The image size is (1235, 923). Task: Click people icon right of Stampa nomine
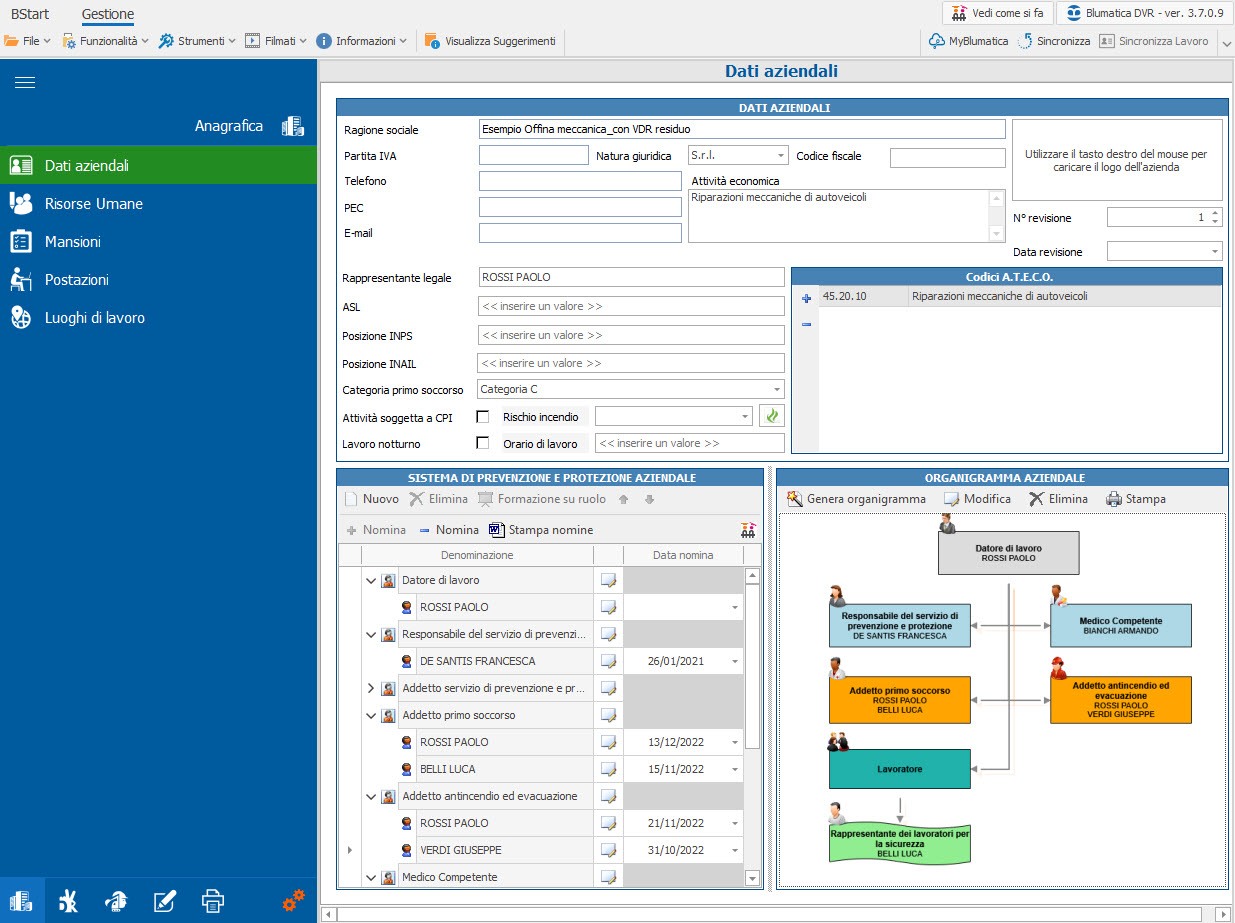coord(748,530)
